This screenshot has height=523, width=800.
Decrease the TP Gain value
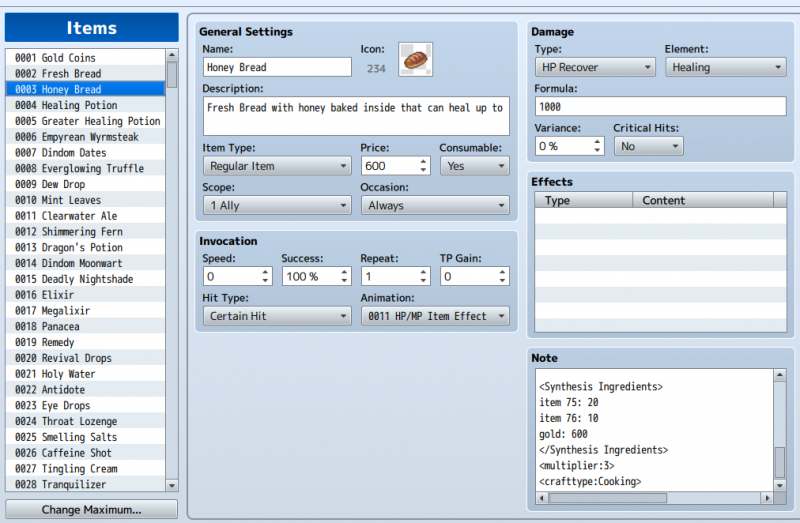503,281
